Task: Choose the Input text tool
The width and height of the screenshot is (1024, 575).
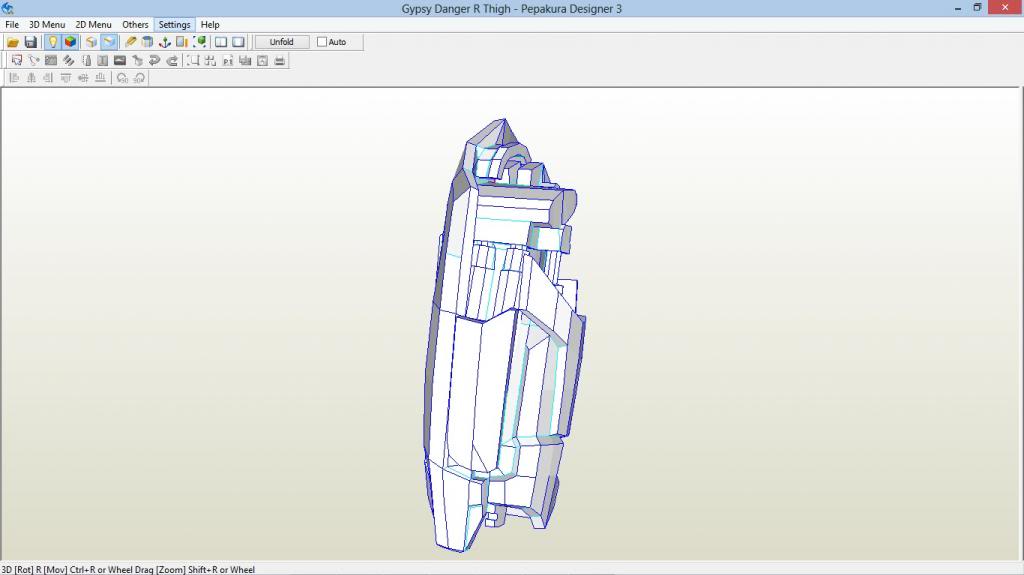Action: (x=103, y=61)
